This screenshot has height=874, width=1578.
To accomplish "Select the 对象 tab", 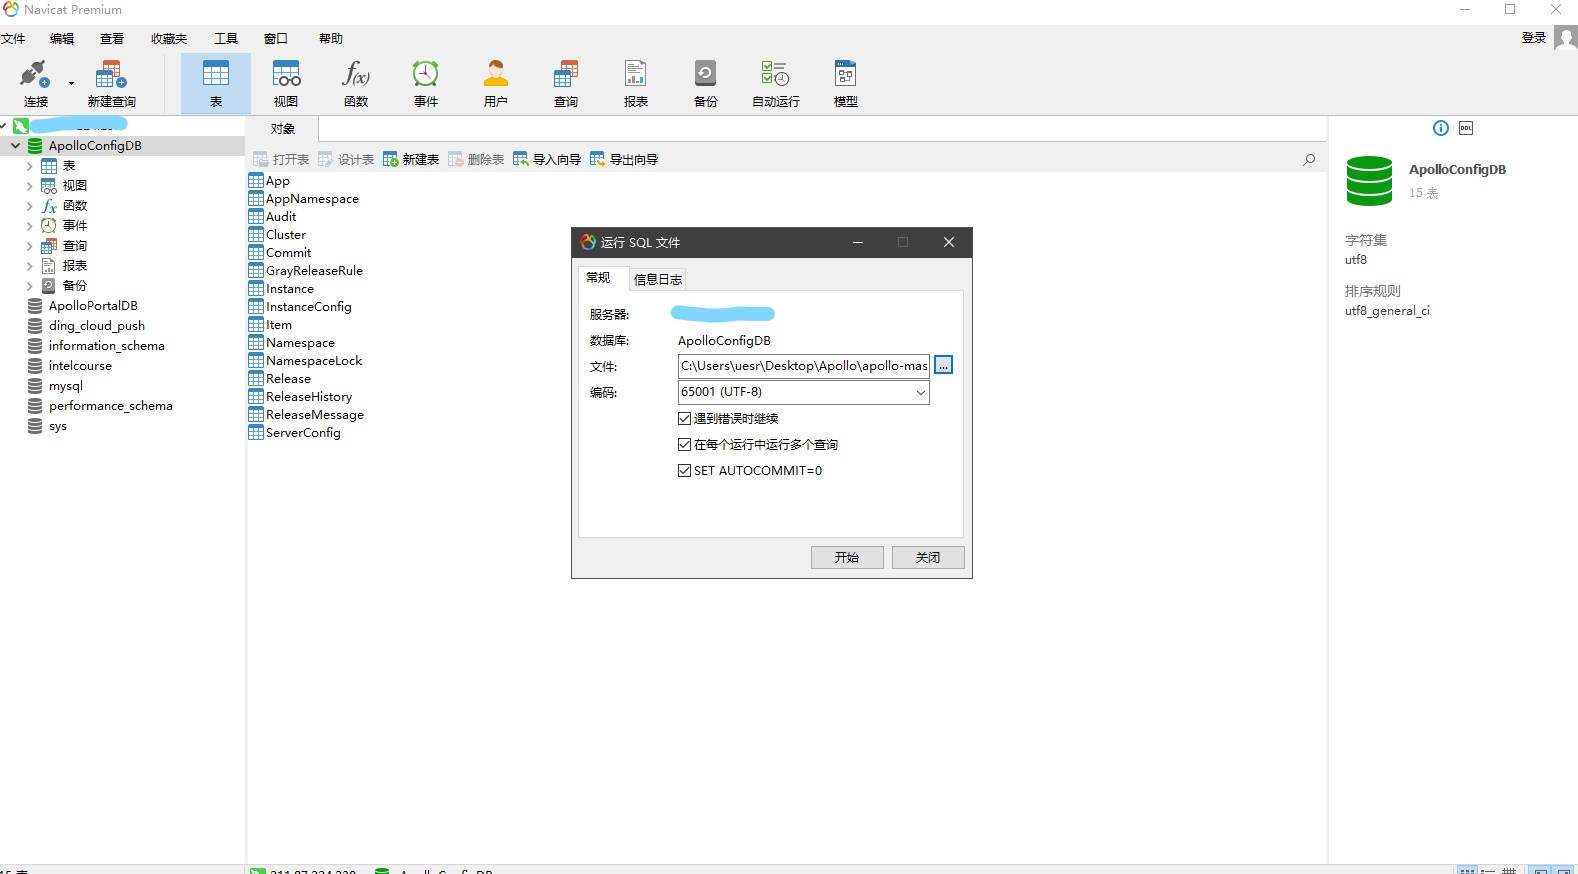I will click(283, 129).
